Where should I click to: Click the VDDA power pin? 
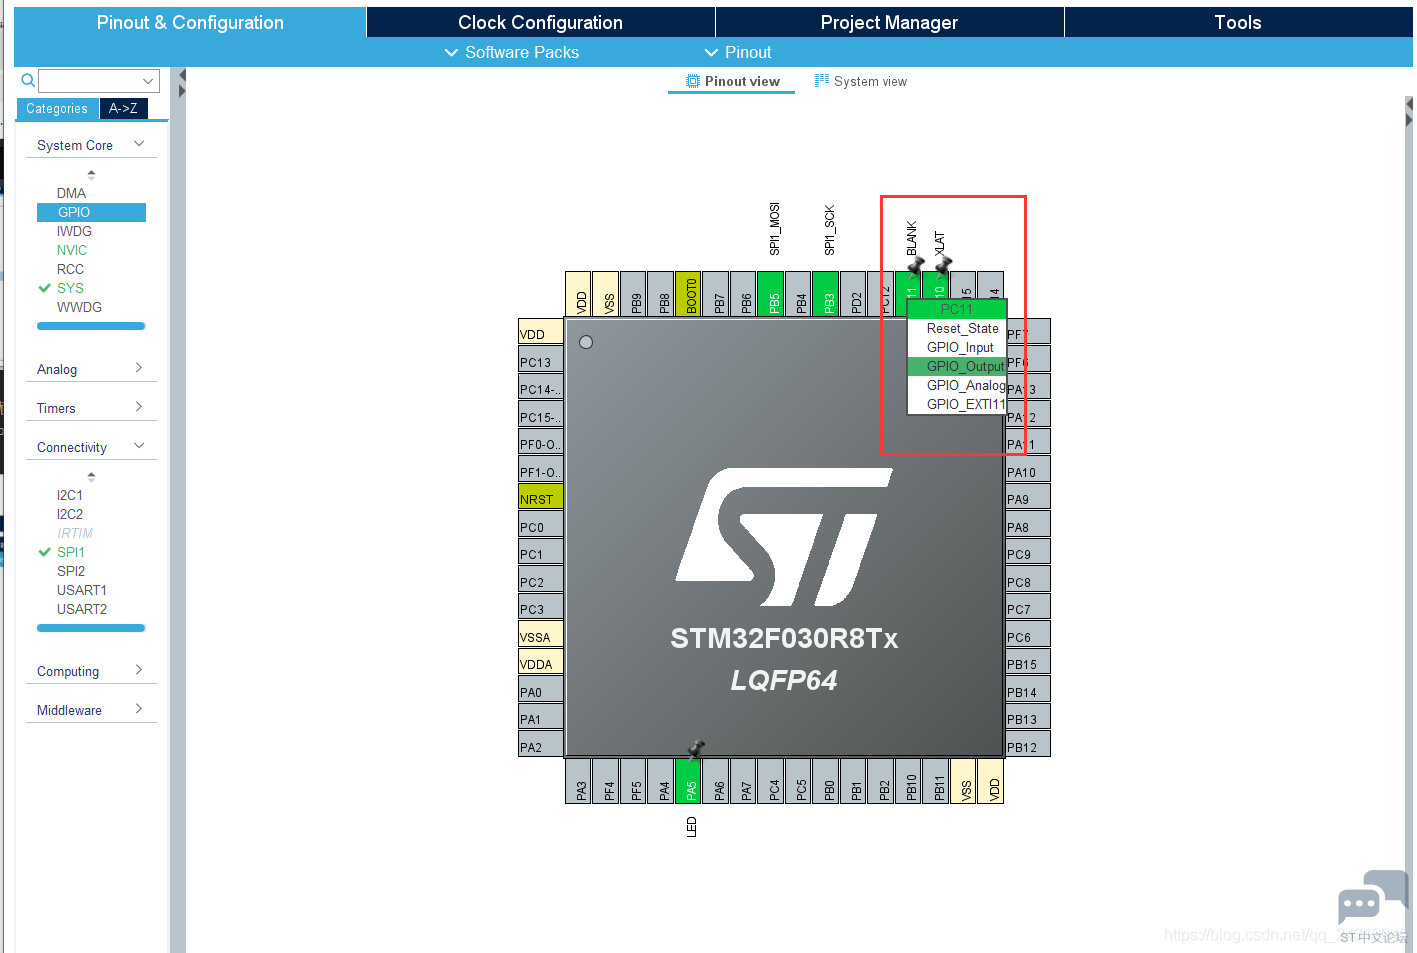[x=541, y=663]
